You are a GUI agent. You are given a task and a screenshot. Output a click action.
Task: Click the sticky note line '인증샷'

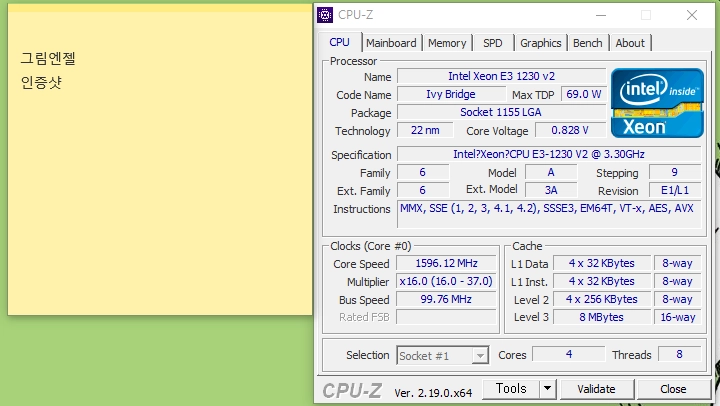[x=41, y=82]
